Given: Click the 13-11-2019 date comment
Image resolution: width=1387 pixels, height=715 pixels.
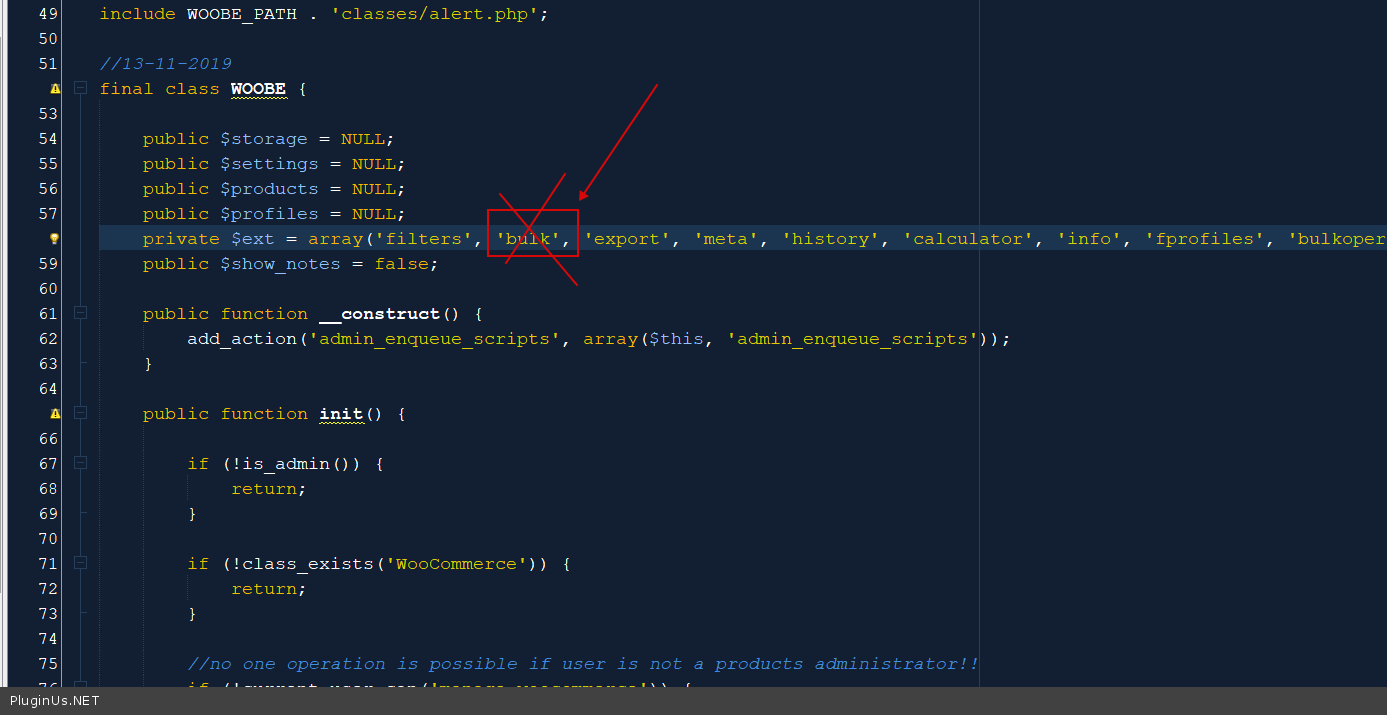Looking at the screenshot, I should pyautogui.click(x=166, y=64).
